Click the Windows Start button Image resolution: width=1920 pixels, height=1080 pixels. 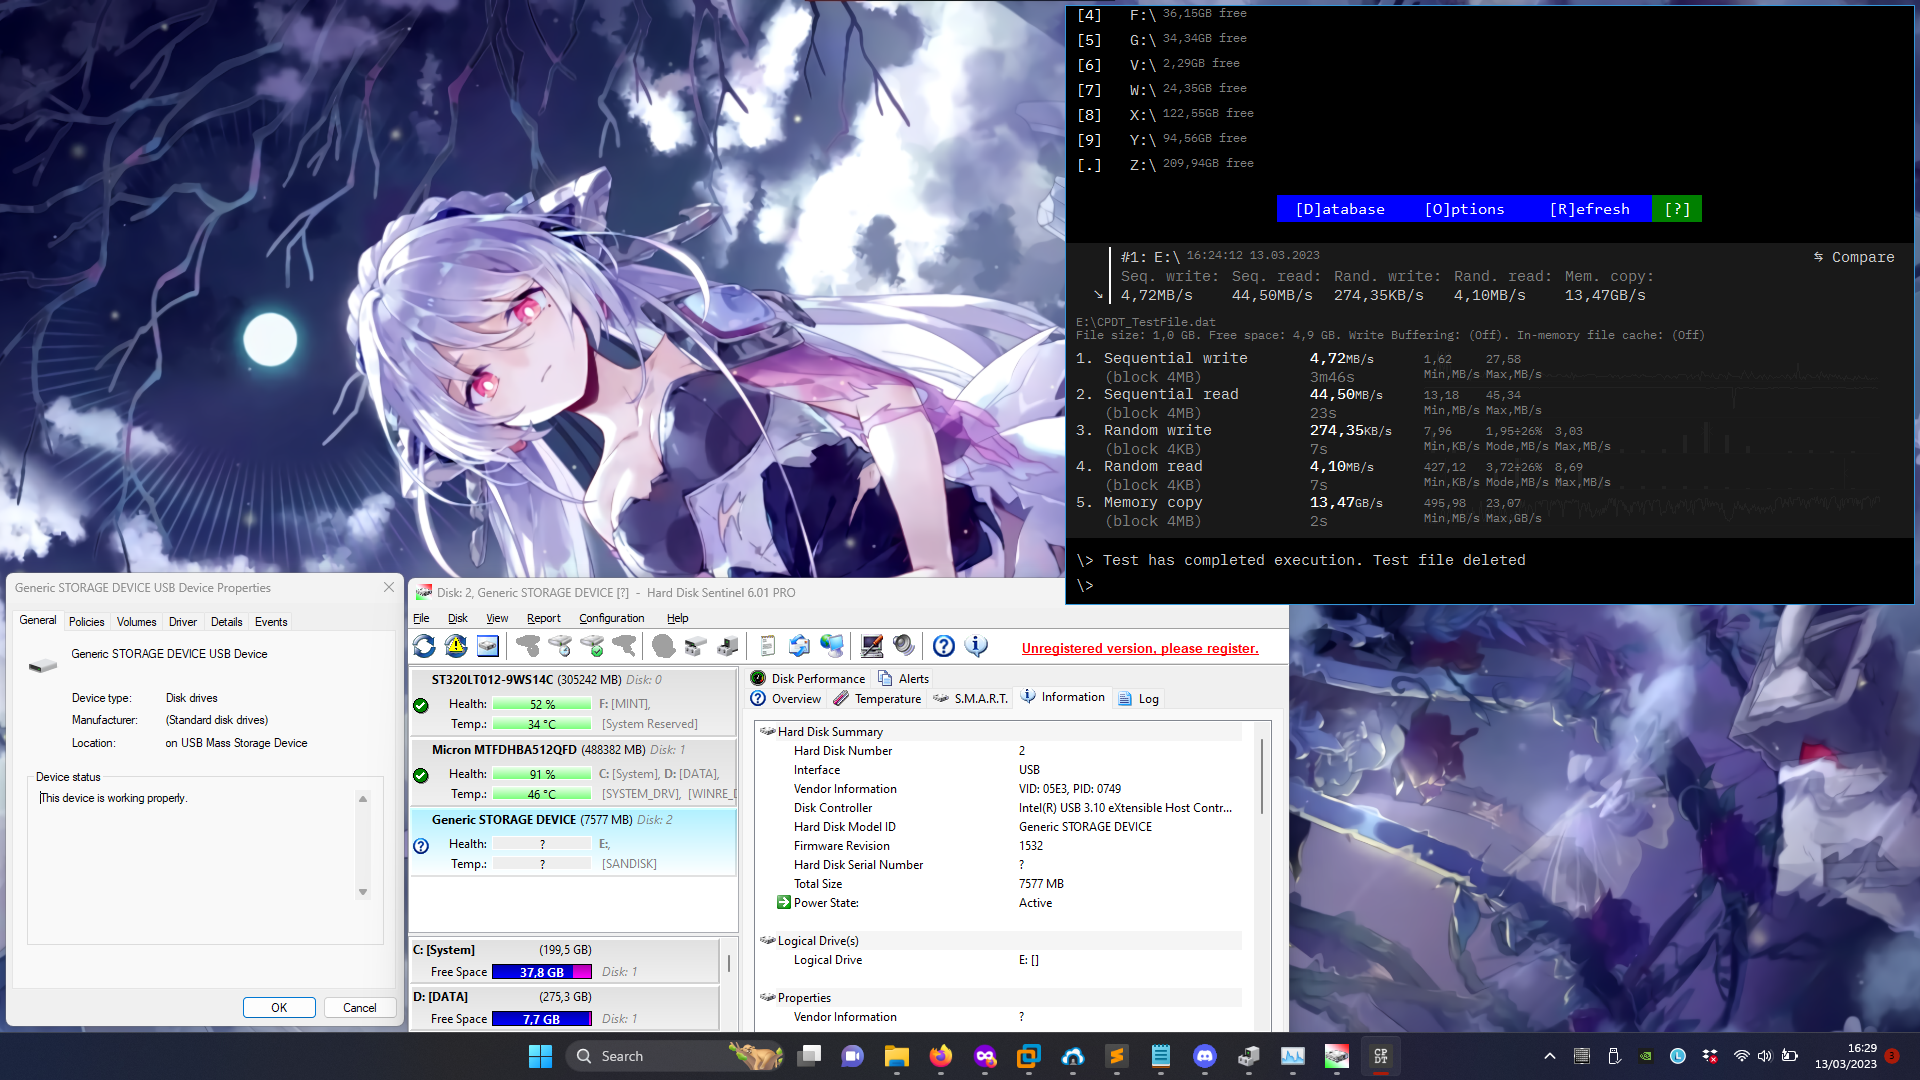tap(540, 1056)
